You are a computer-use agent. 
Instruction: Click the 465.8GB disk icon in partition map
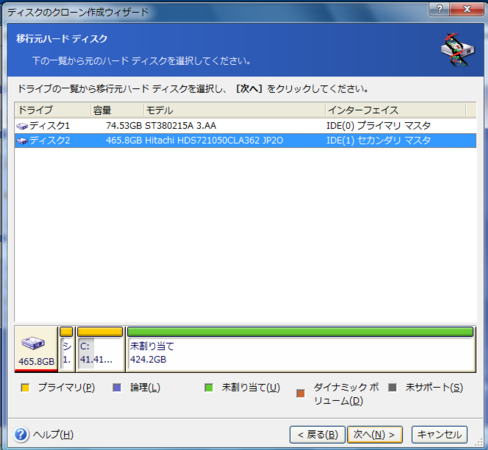33,343
